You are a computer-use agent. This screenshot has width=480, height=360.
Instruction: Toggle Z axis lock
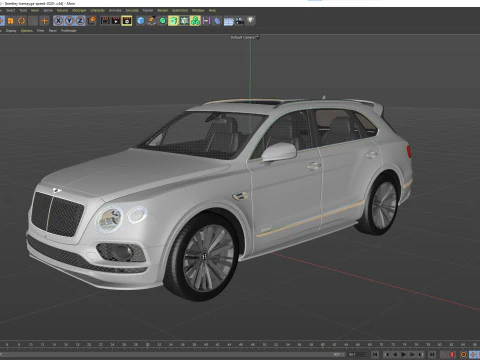coord(80,21)
